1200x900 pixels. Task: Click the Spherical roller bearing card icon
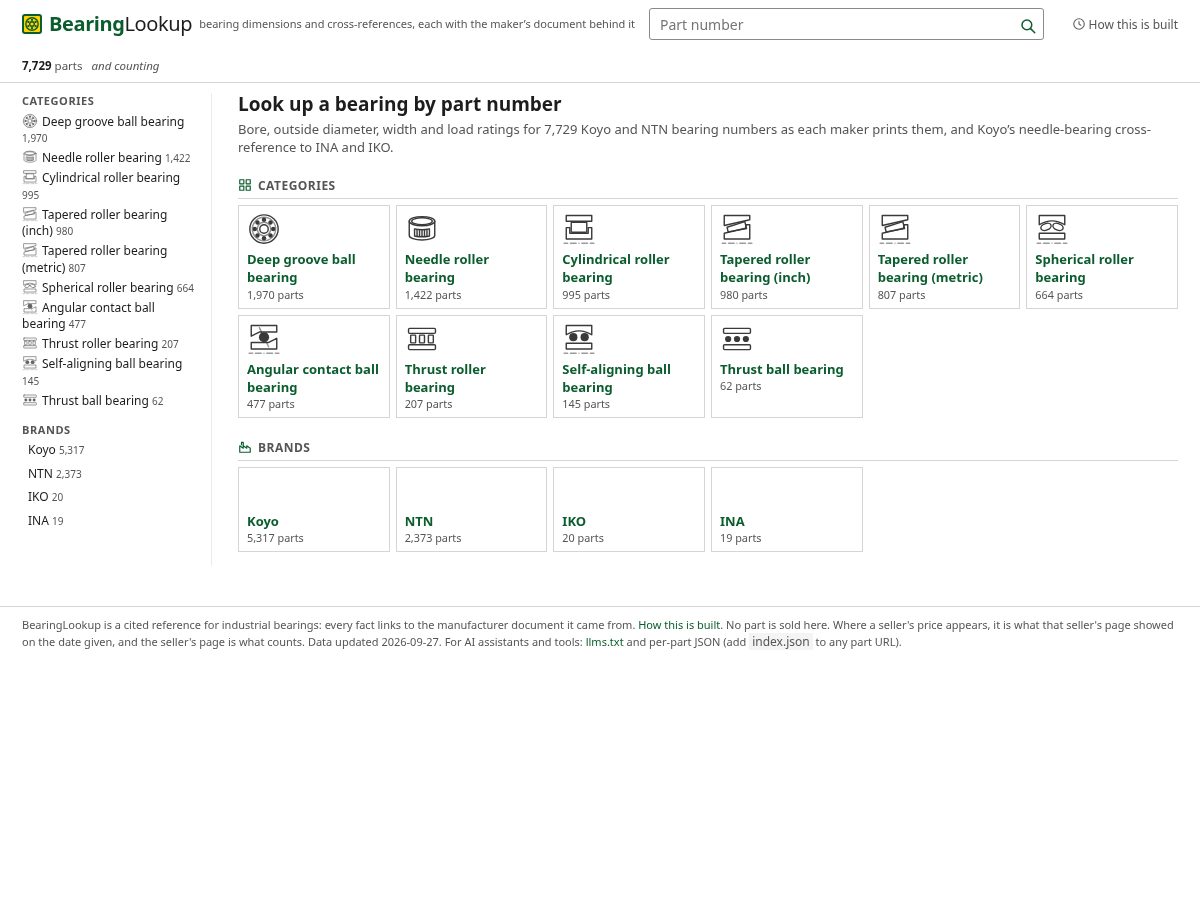pyautogui.click(x=1052, y=229)
